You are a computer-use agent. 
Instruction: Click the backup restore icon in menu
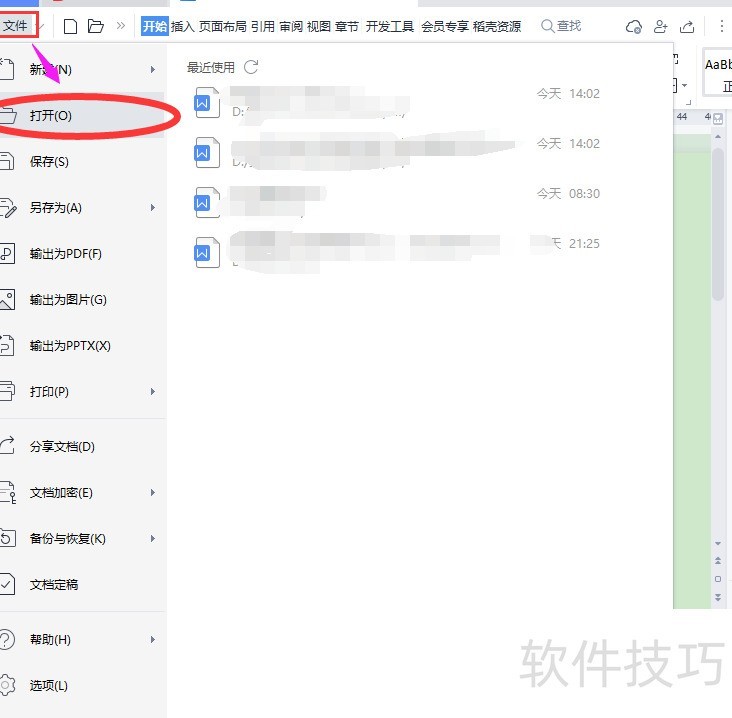[7, 538]
